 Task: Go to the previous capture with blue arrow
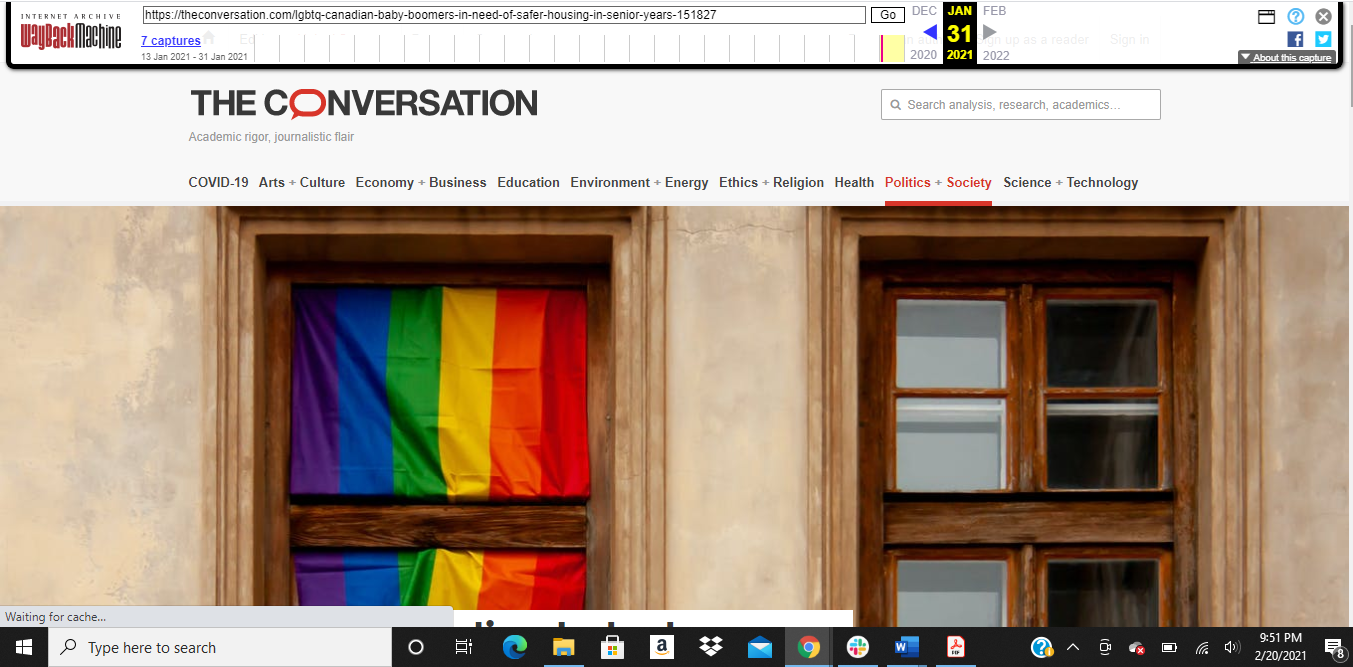tap(929, 33)
